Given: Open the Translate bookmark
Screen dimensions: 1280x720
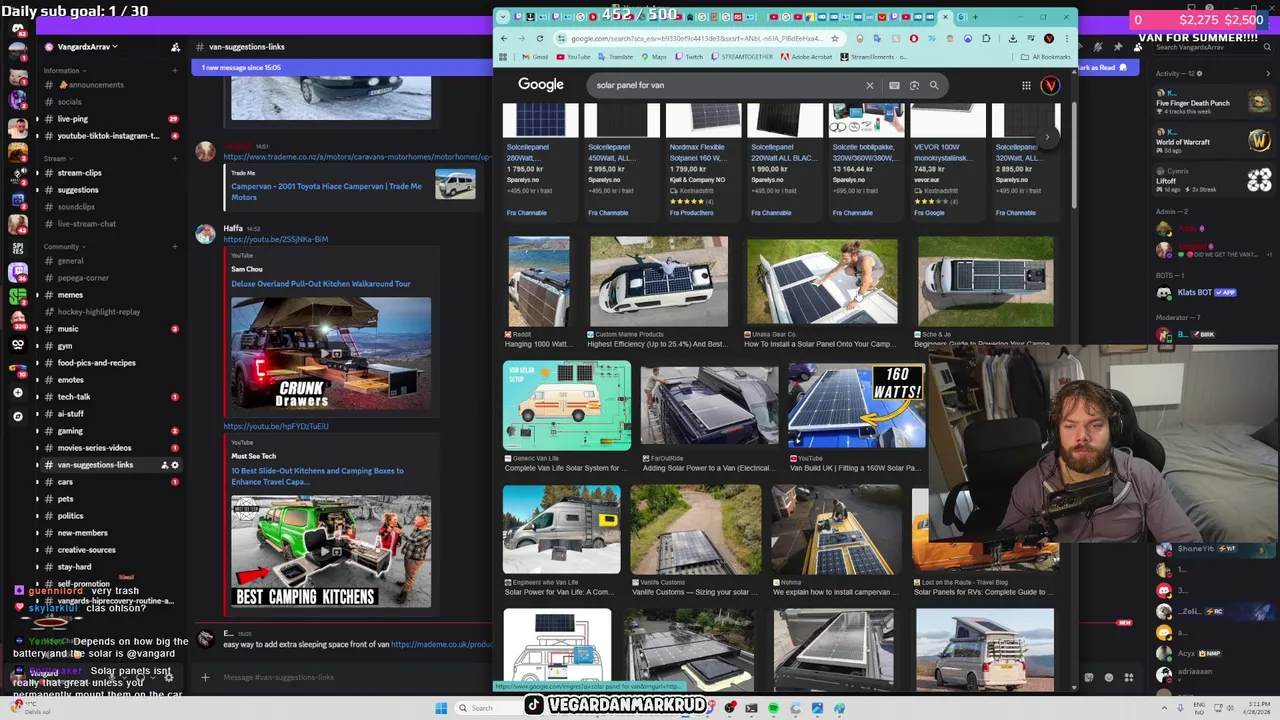Looking at the screenshot, I should point(615,57).
